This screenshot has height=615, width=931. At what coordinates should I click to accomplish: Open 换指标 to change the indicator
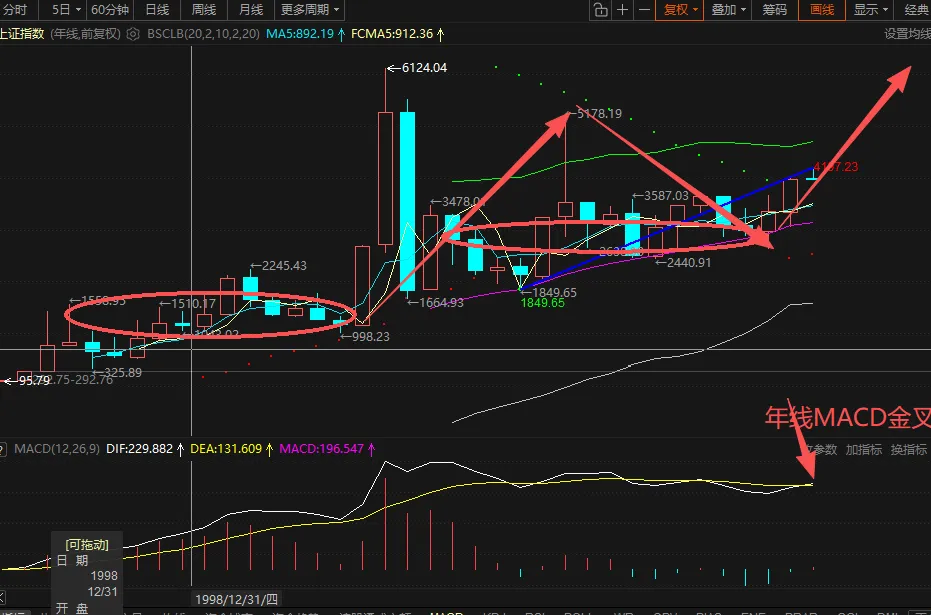[x=908, y=450]
